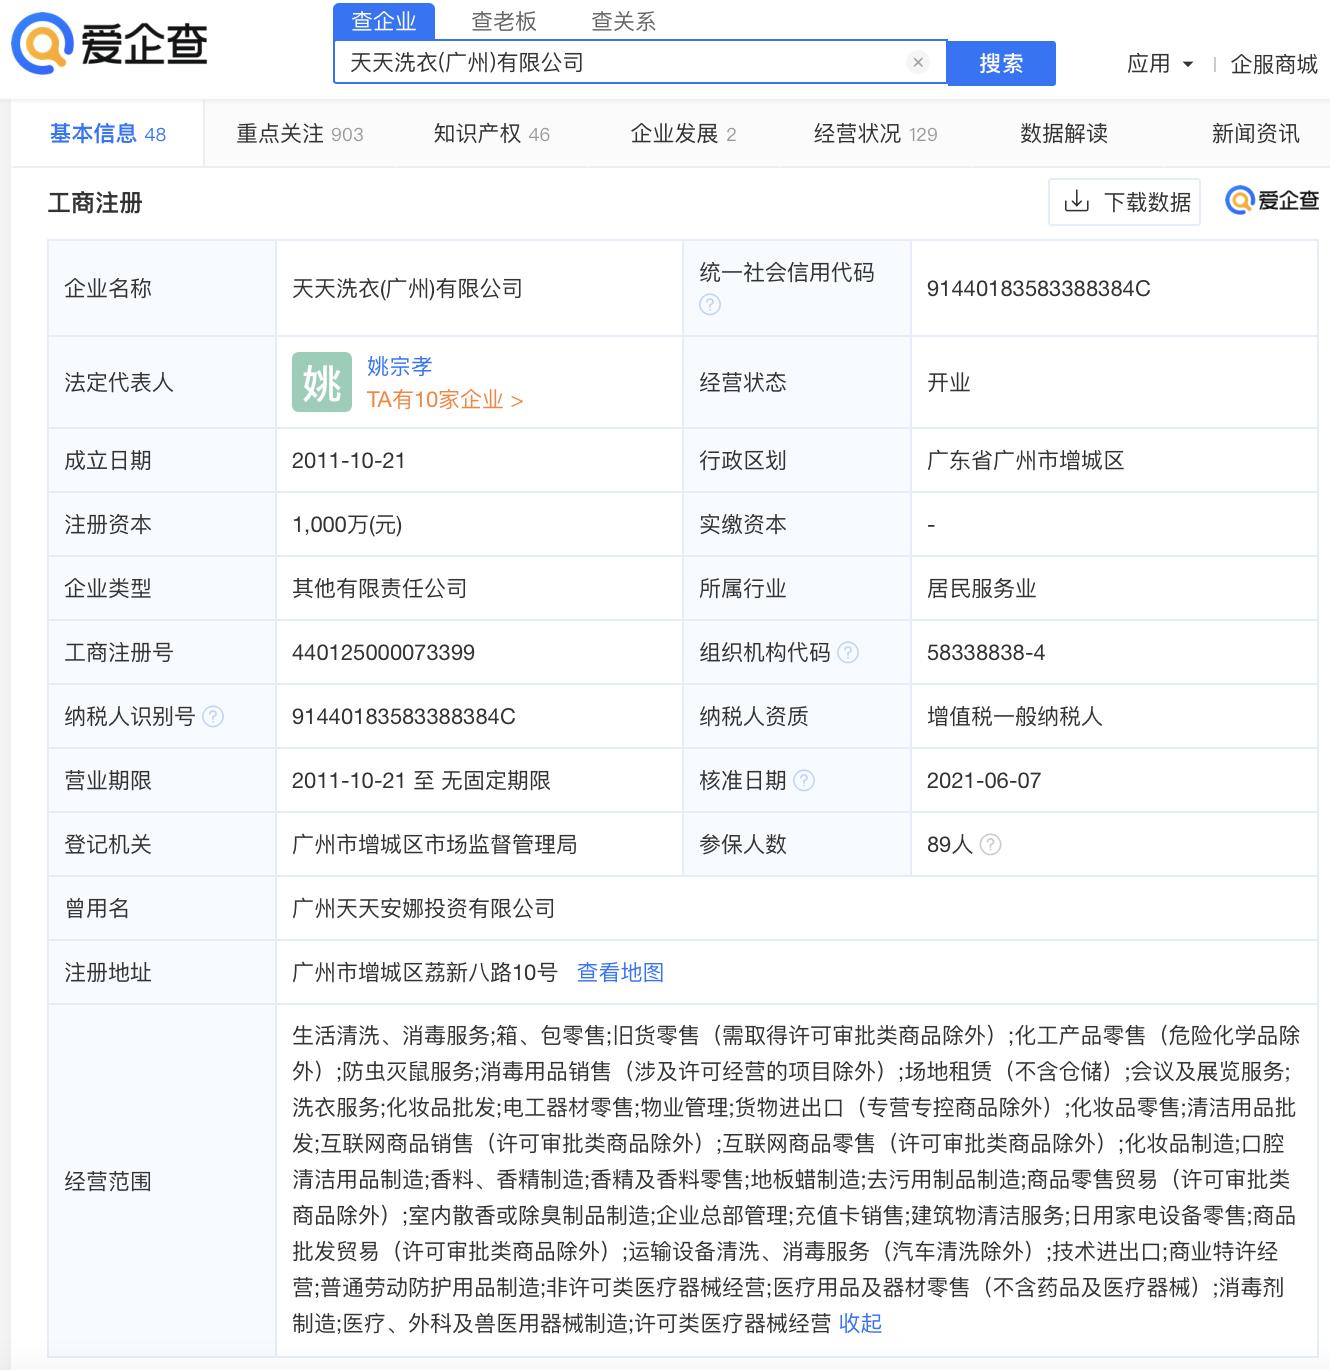Click the question mark next to 参保人数
The width and height of the screenshot is (1330, 1370).
pos(990,844)
